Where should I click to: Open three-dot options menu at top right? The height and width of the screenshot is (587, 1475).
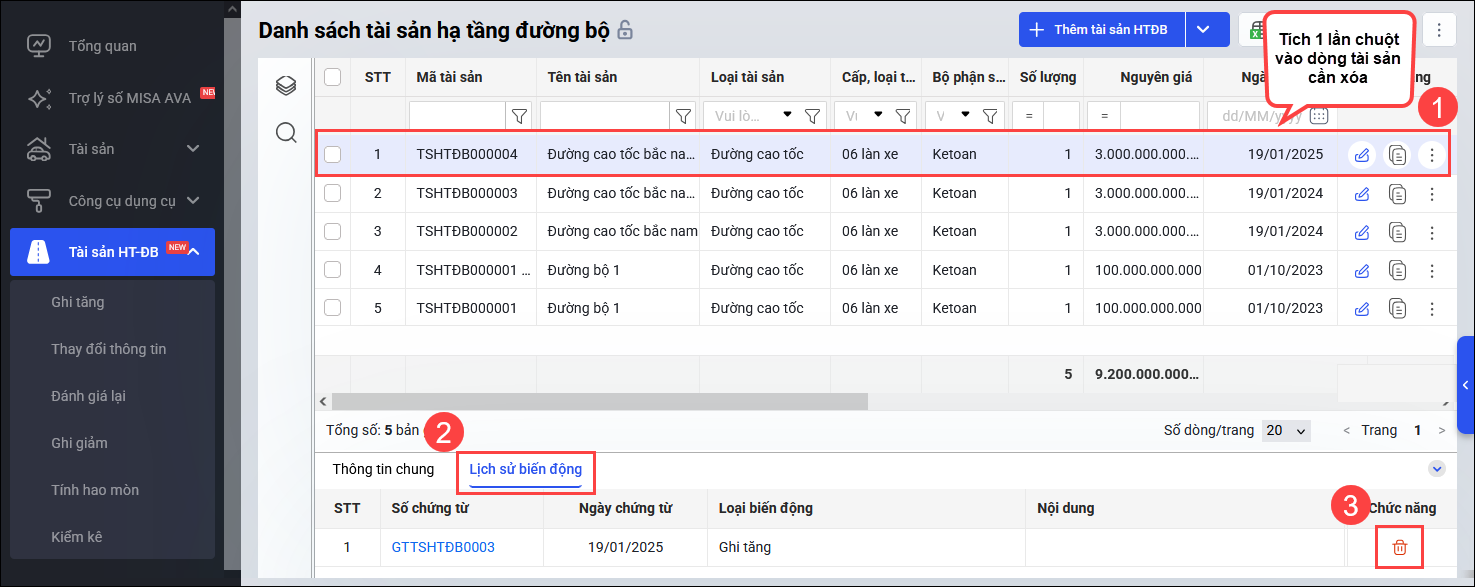(1439, 30)
